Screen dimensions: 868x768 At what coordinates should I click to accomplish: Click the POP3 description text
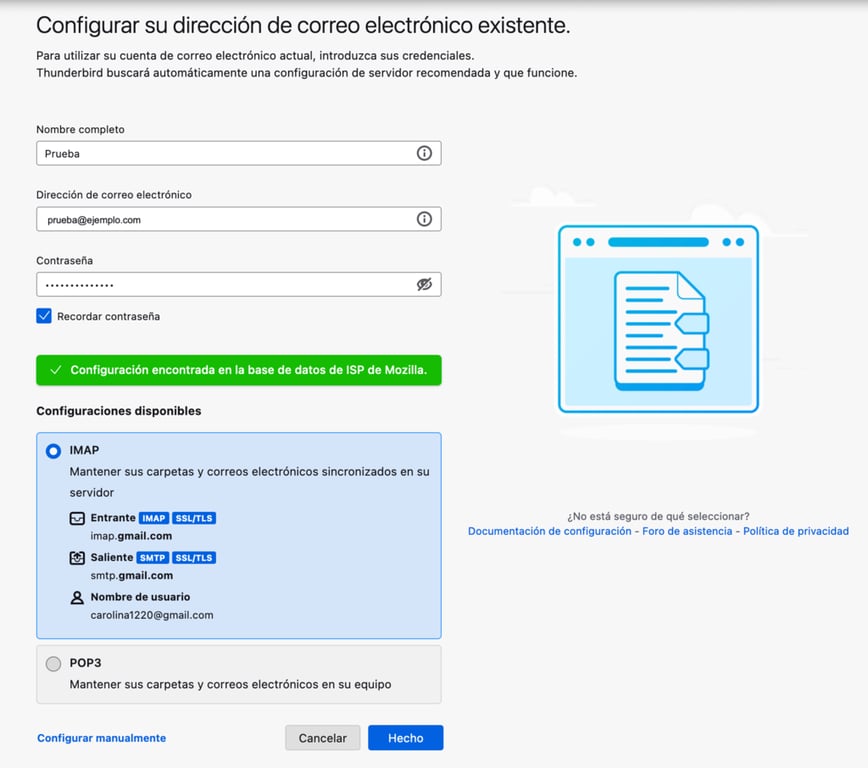[x=230, y=684]
